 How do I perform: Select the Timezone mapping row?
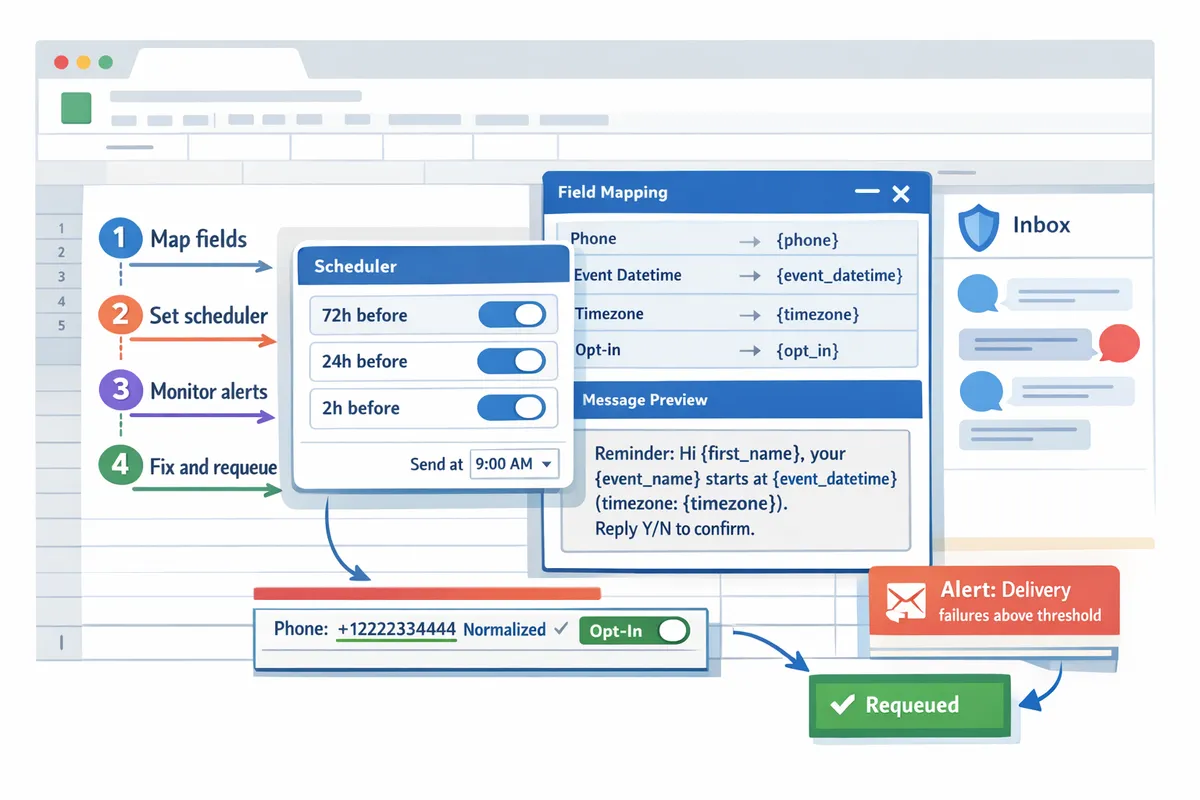pyautogui.click(x=737, y=314)
